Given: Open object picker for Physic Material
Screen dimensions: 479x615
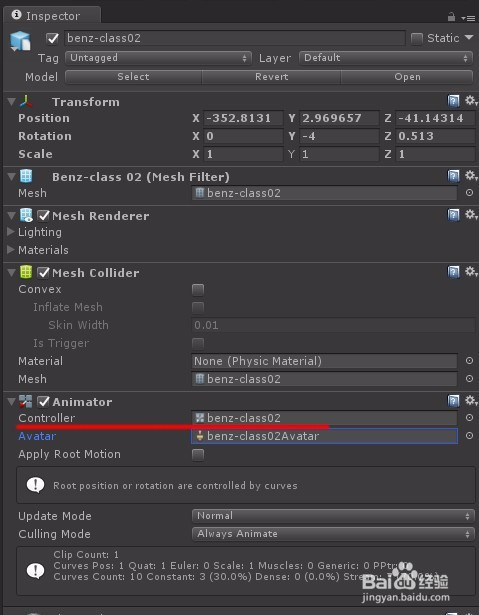Looking at the screenshot, I should 469,360.
